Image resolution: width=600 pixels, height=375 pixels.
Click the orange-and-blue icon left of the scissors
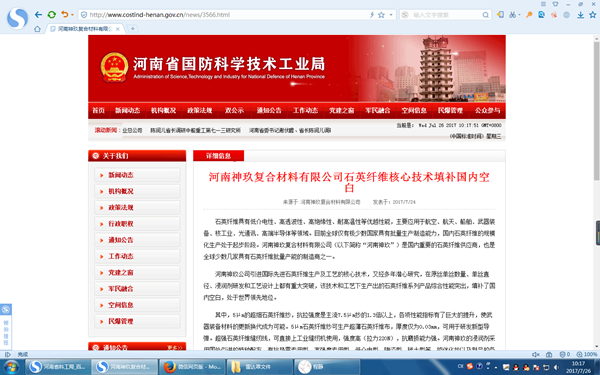click(500, 15)
